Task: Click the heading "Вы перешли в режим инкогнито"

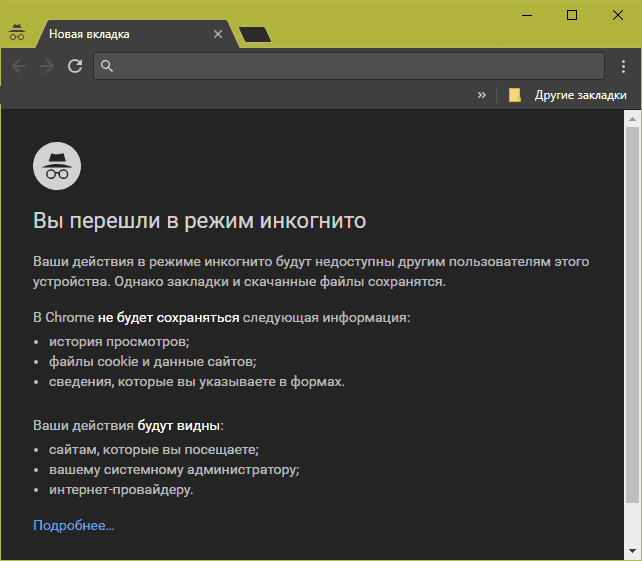Action: point(199,221)
